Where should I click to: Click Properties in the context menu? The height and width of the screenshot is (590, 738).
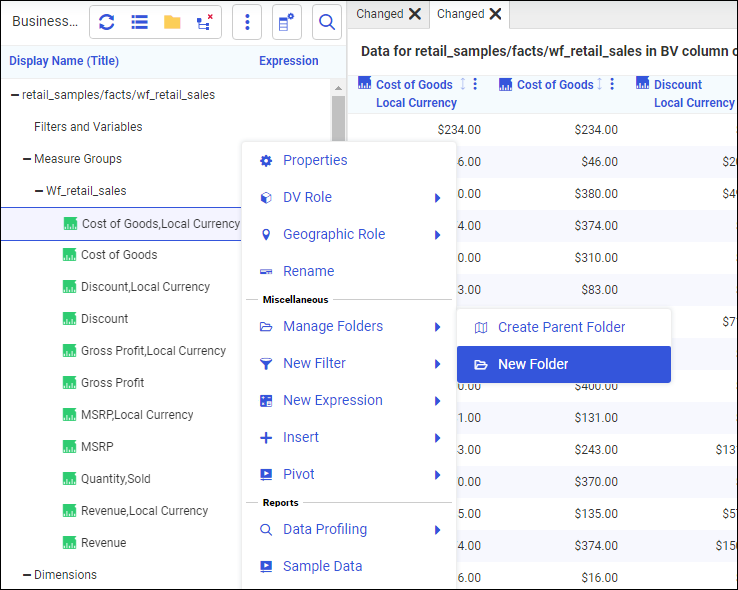(315, 160)
